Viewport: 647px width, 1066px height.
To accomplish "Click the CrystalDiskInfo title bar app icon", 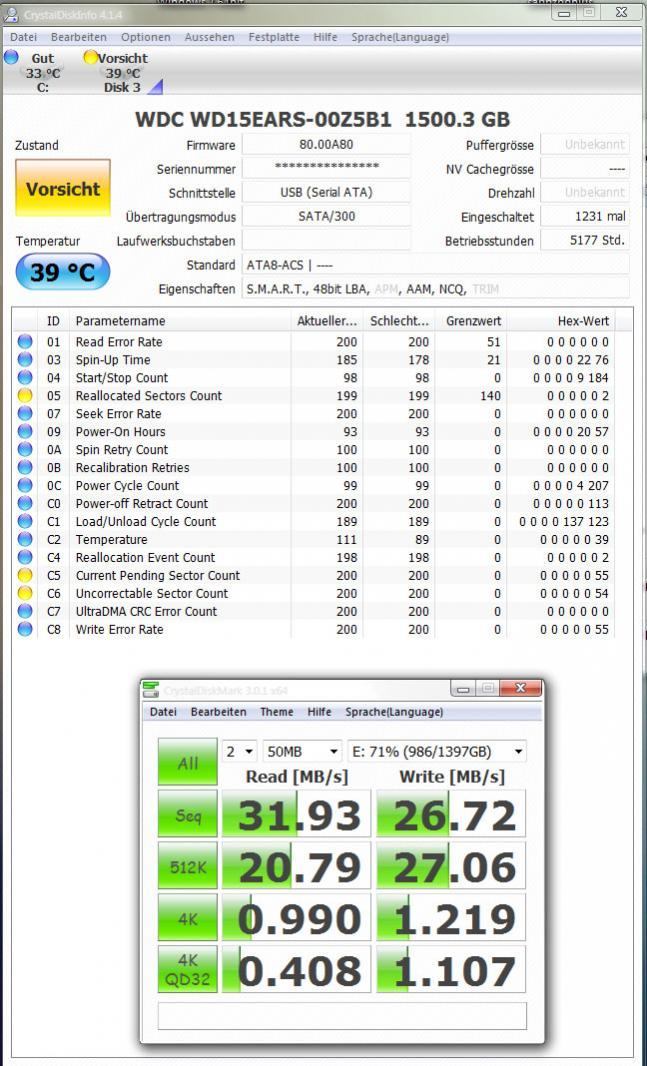I will (x=11, y=14).
